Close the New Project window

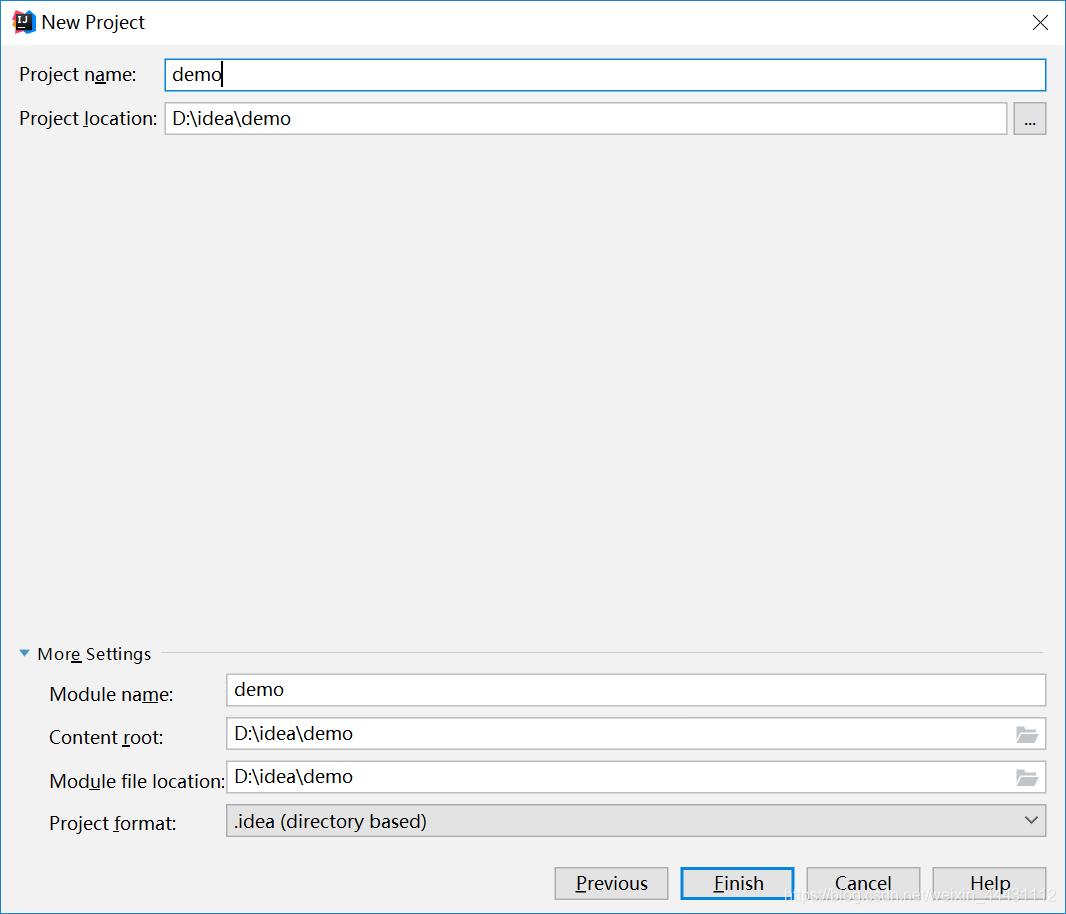pyautogui.click(x=1040, y=22)
